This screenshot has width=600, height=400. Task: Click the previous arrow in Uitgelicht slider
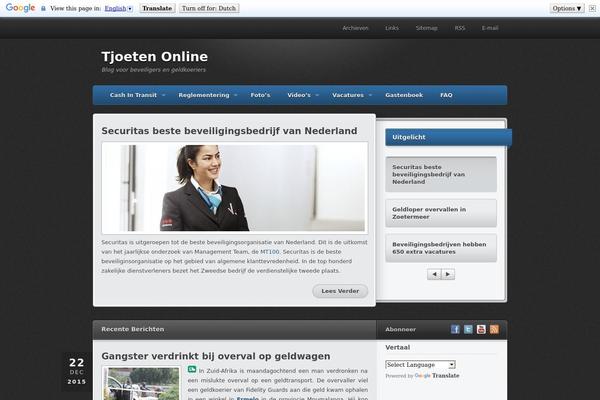pyautogui.click(x=434, y=274)
